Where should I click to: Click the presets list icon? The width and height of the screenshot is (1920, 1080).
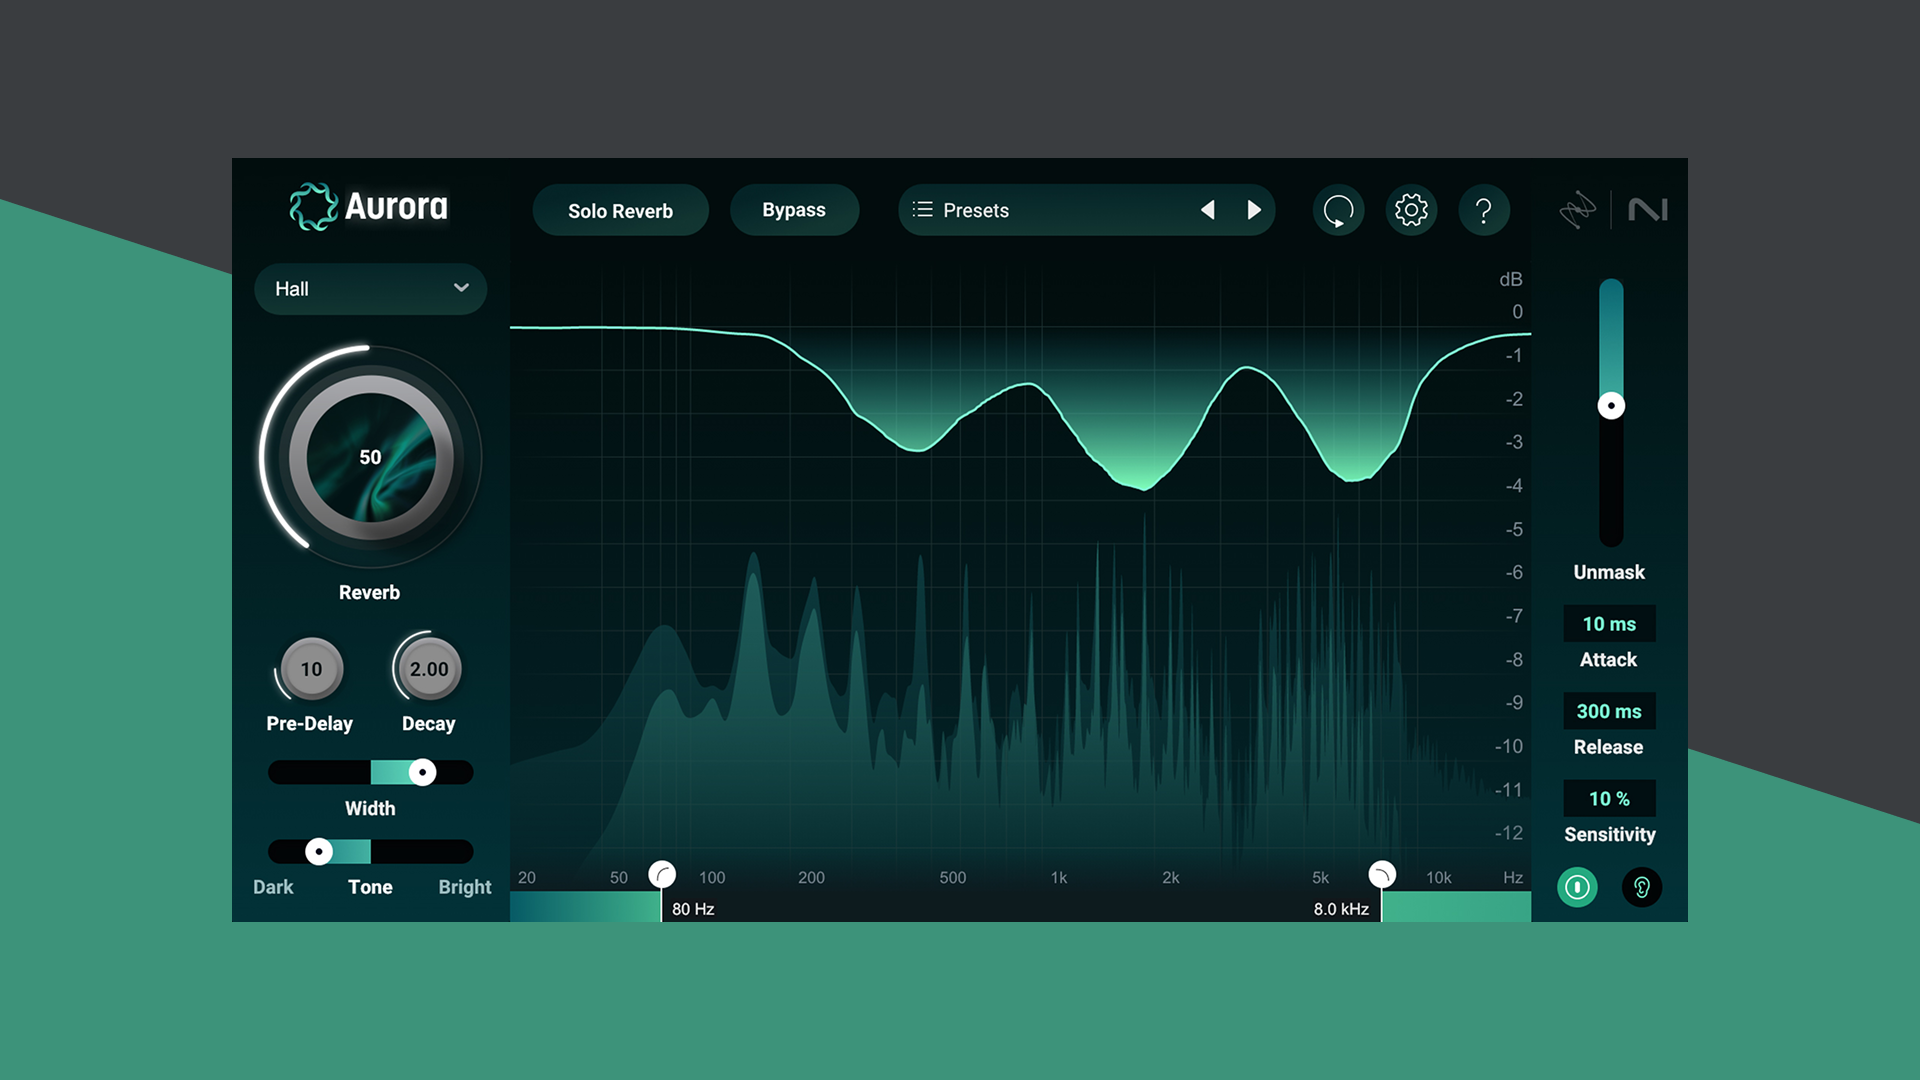pos(923,210)
